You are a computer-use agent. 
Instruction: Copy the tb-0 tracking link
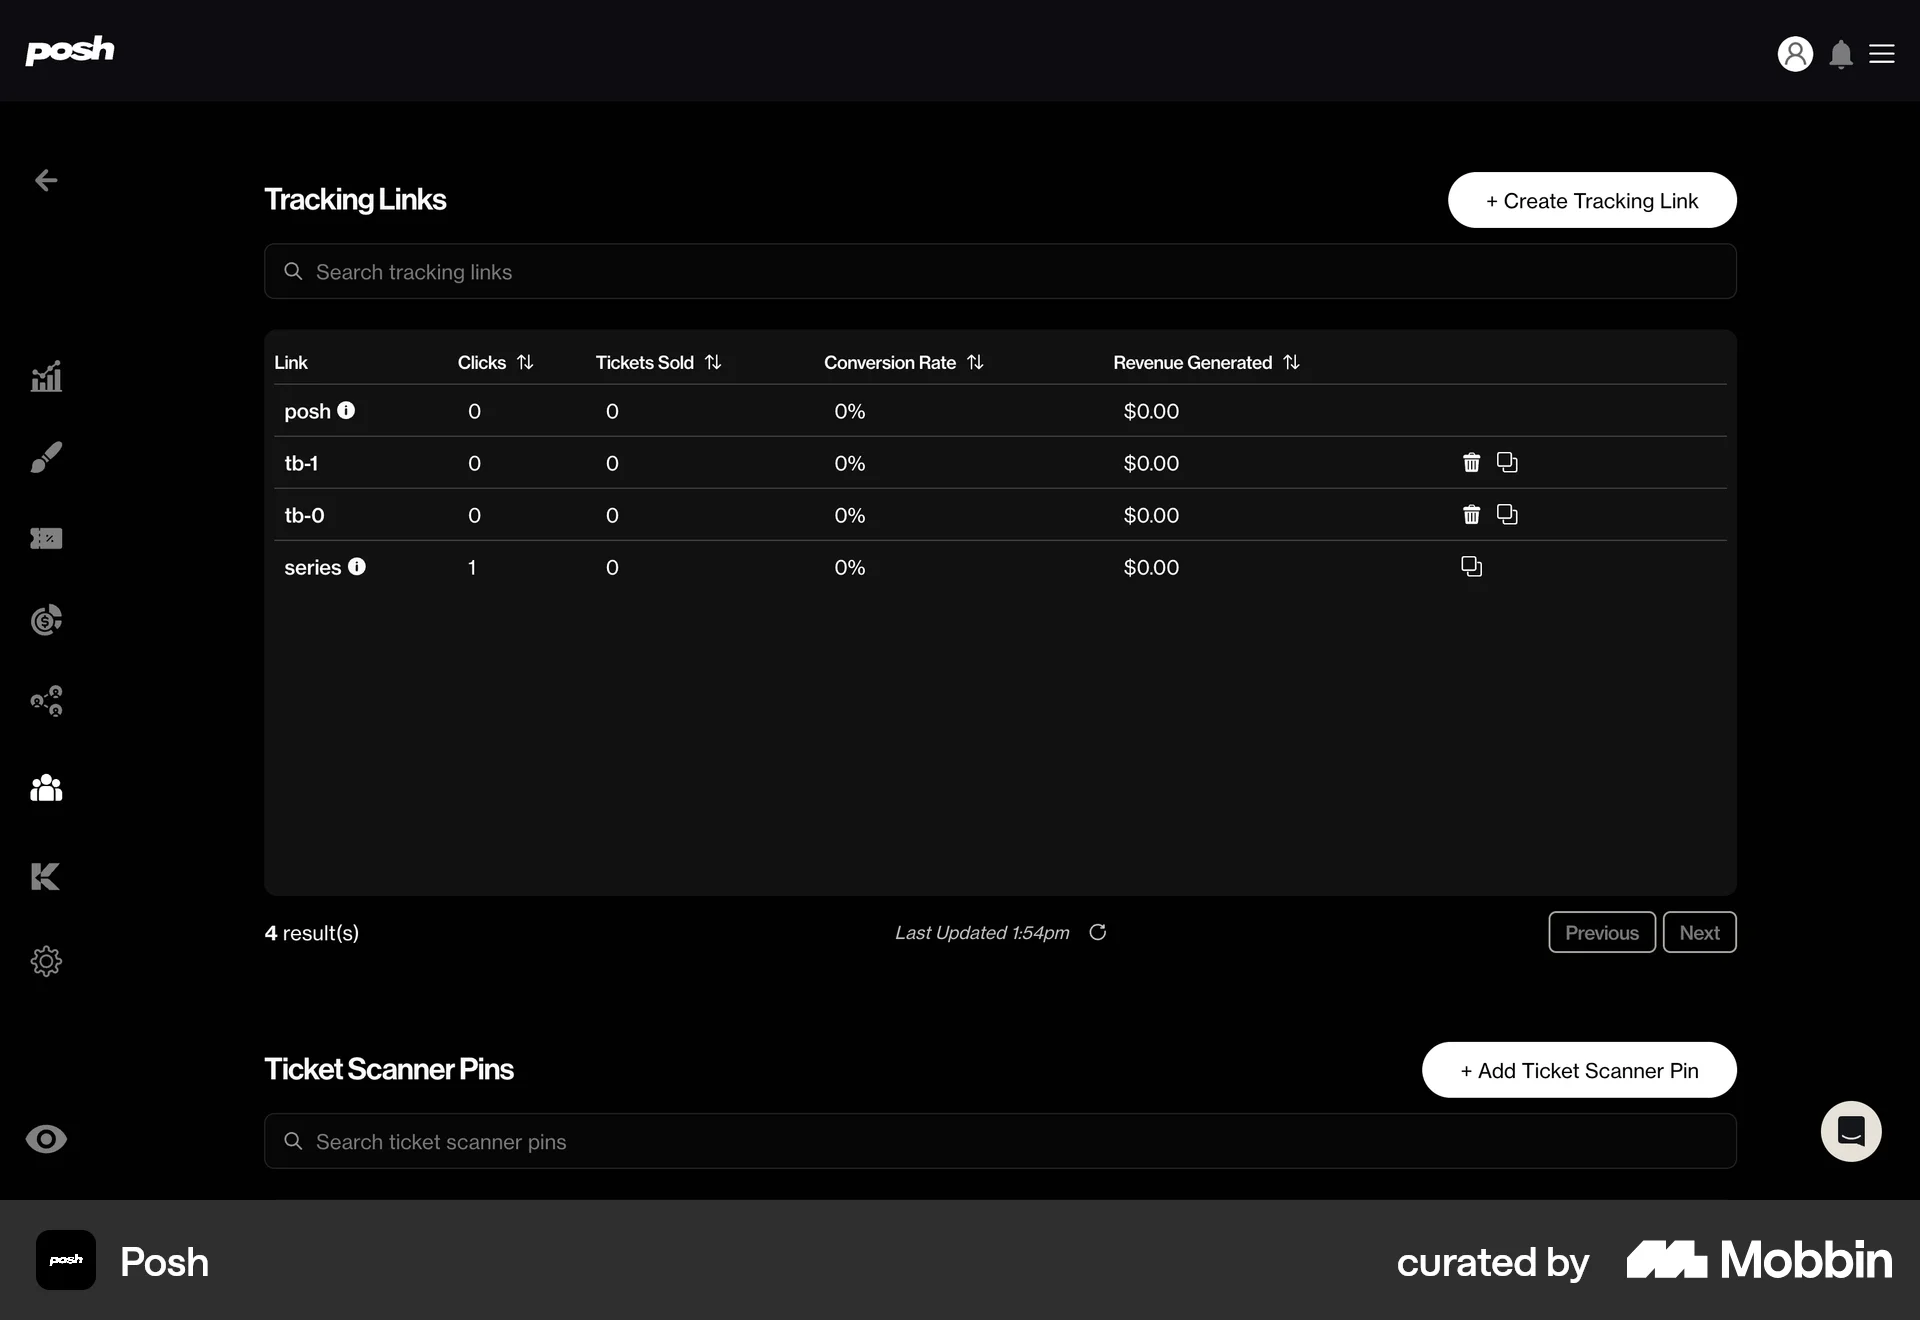pyautogui.click(x=1506, y=514)
